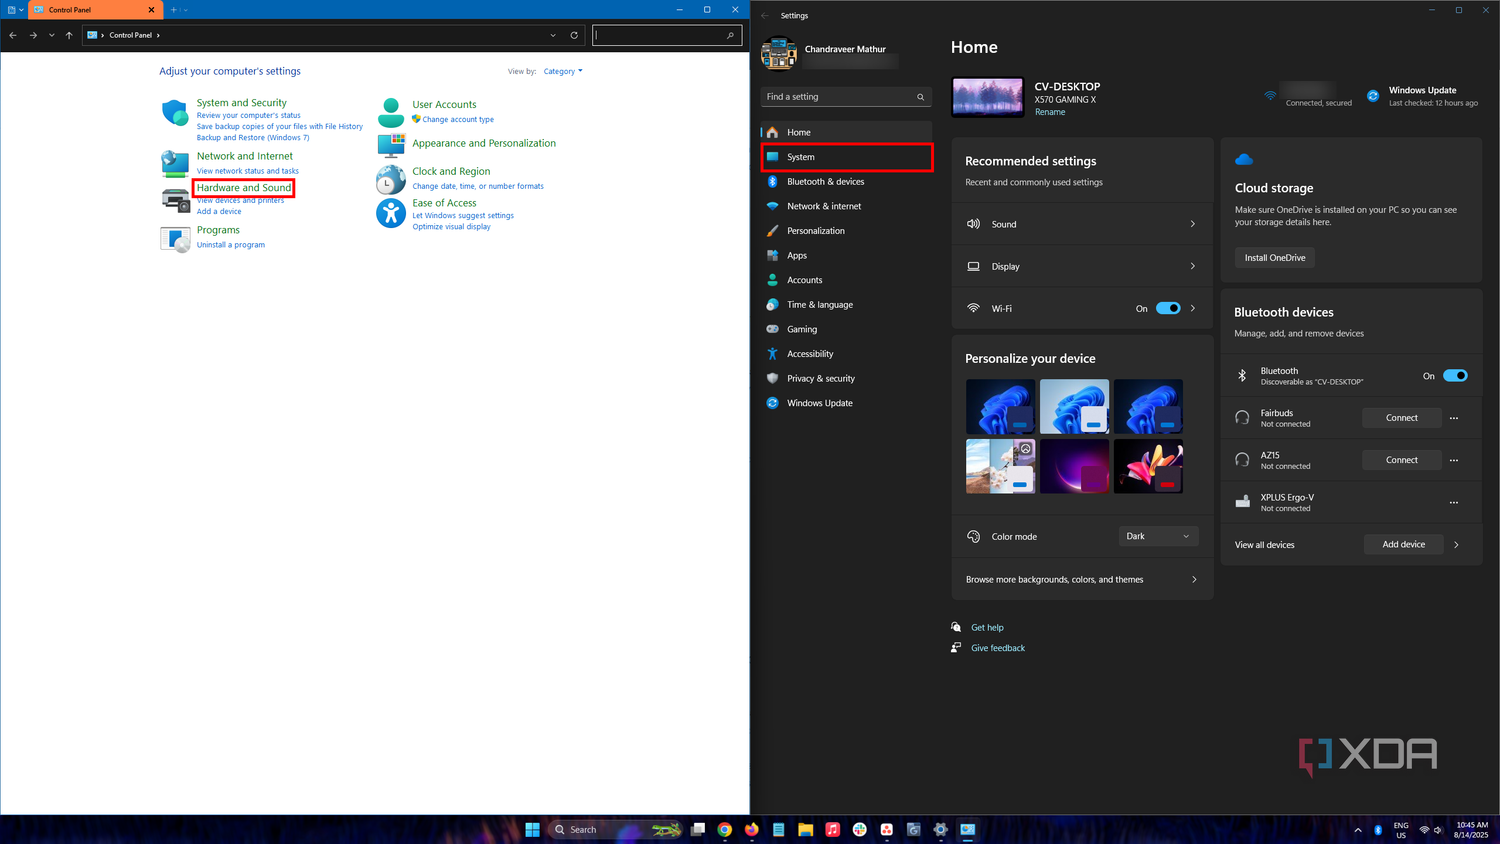1500x844 pixels.
Task: Click the Programs category icon
Action: (x=175, y=239)
